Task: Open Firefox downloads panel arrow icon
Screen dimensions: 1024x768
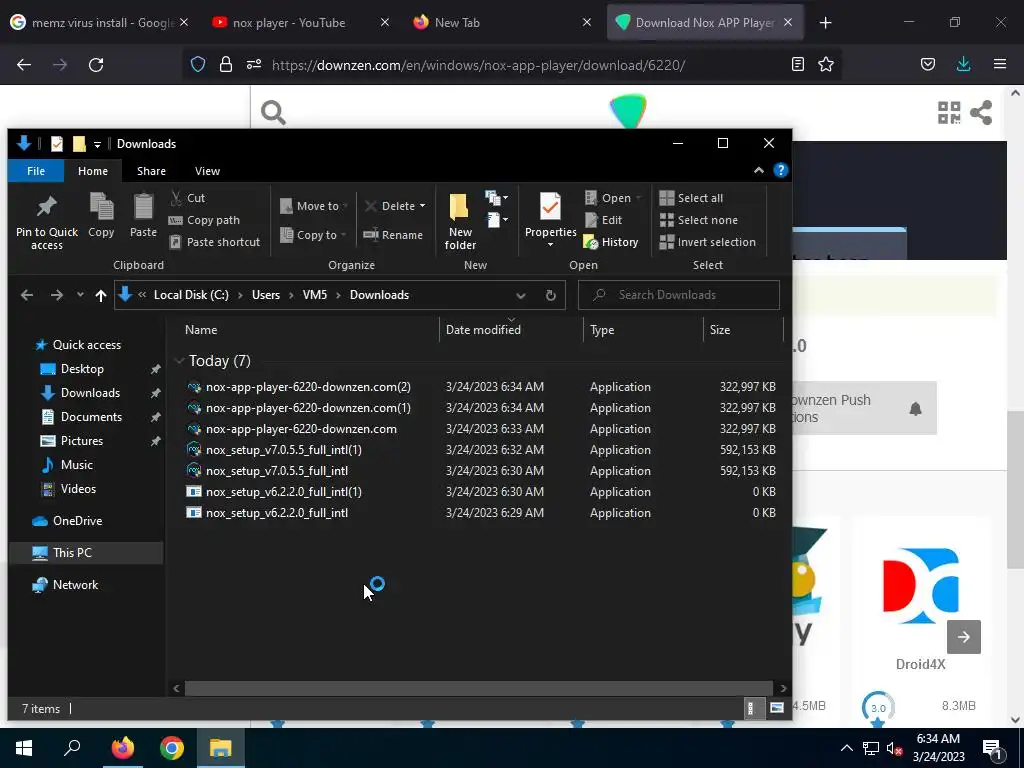Action: 963,64
